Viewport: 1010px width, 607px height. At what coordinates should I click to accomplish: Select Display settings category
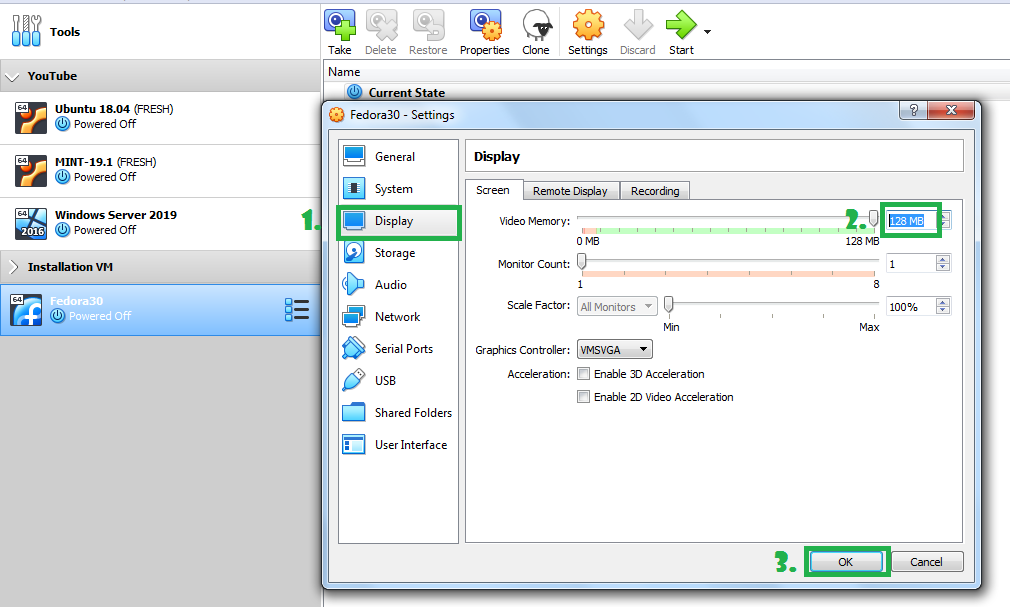pos(398,221)
